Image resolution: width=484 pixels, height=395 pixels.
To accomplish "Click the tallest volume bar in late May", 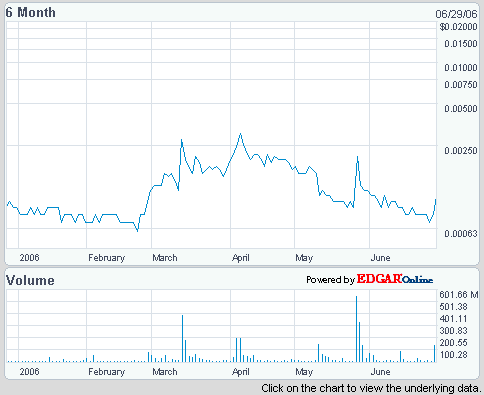I will tap(356, 329).
